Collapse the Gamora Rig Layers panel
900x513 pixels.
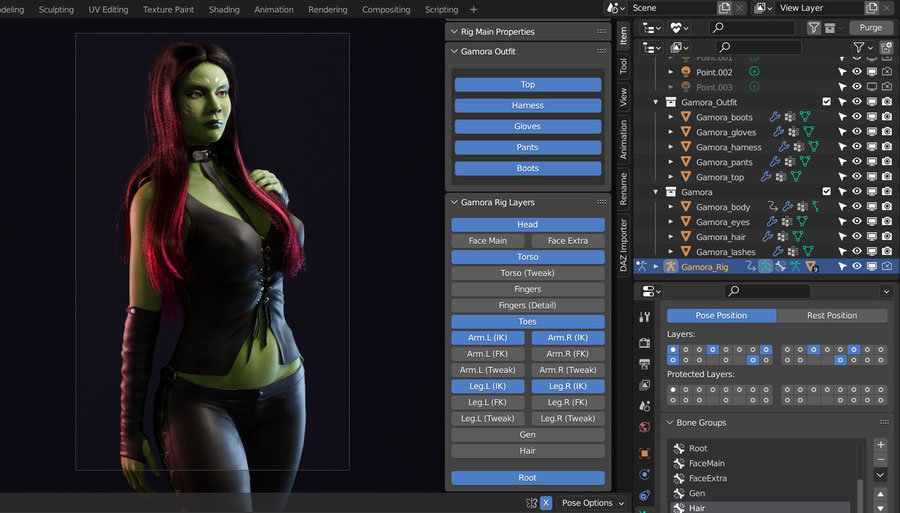tap(454, 202)
